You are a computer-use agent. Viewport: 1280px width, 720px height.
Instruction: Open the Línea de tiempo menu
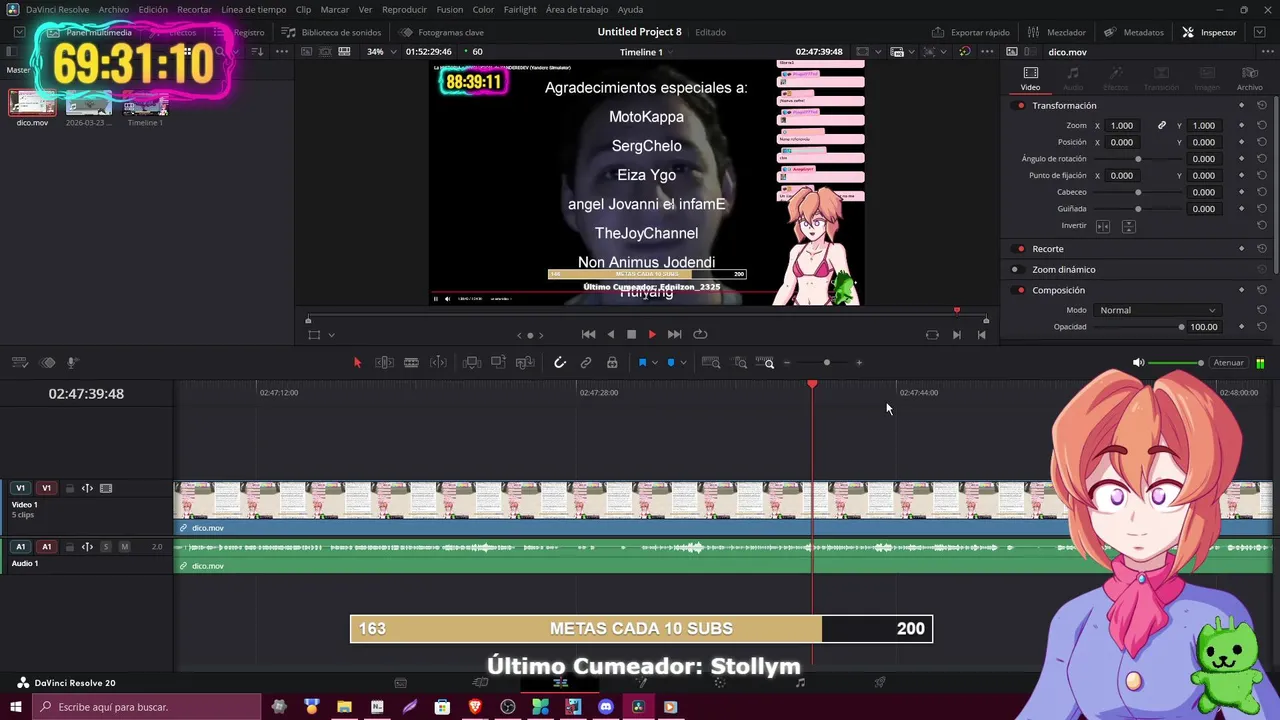point(253,9)
